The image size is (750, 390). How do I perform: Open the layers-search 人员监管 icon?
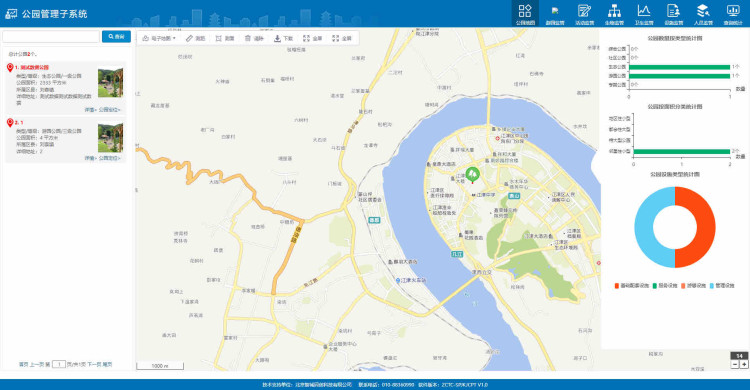703,13
